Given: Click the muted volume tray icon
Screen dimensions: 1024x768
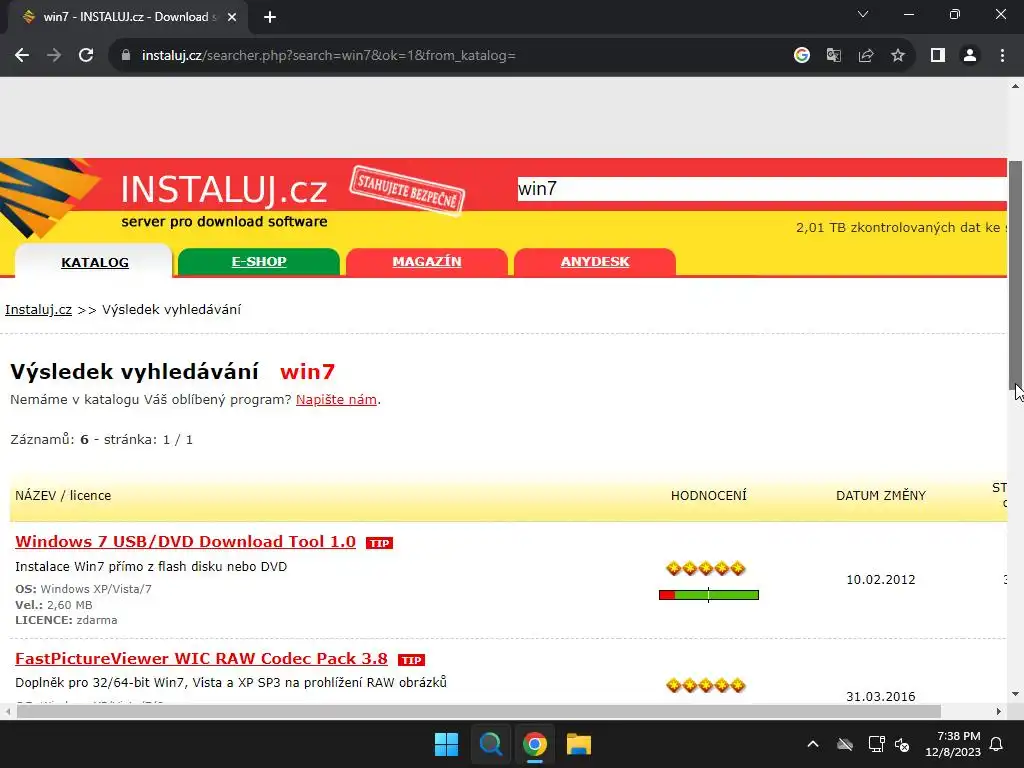Looking at the screenshot, I should [x=903, y=744].
